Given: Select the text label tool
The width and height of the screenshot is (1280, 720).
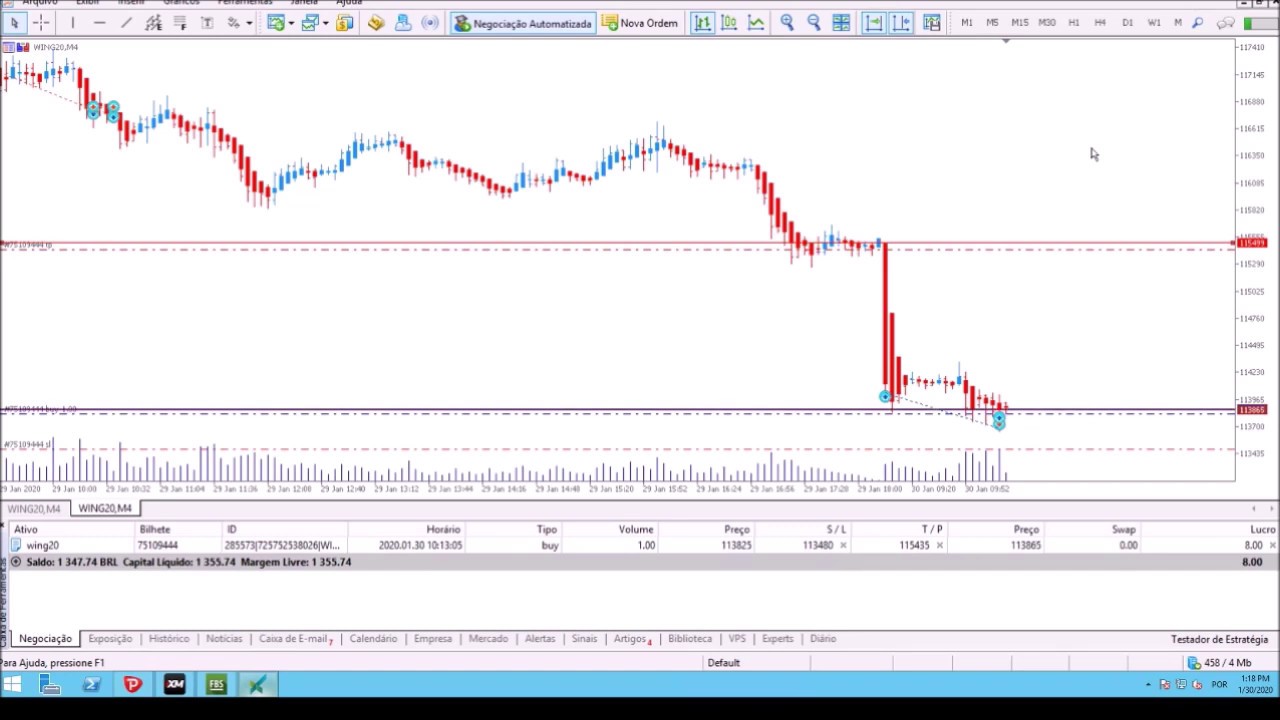Looking at the screenshot, I should [x=207, y=22].
